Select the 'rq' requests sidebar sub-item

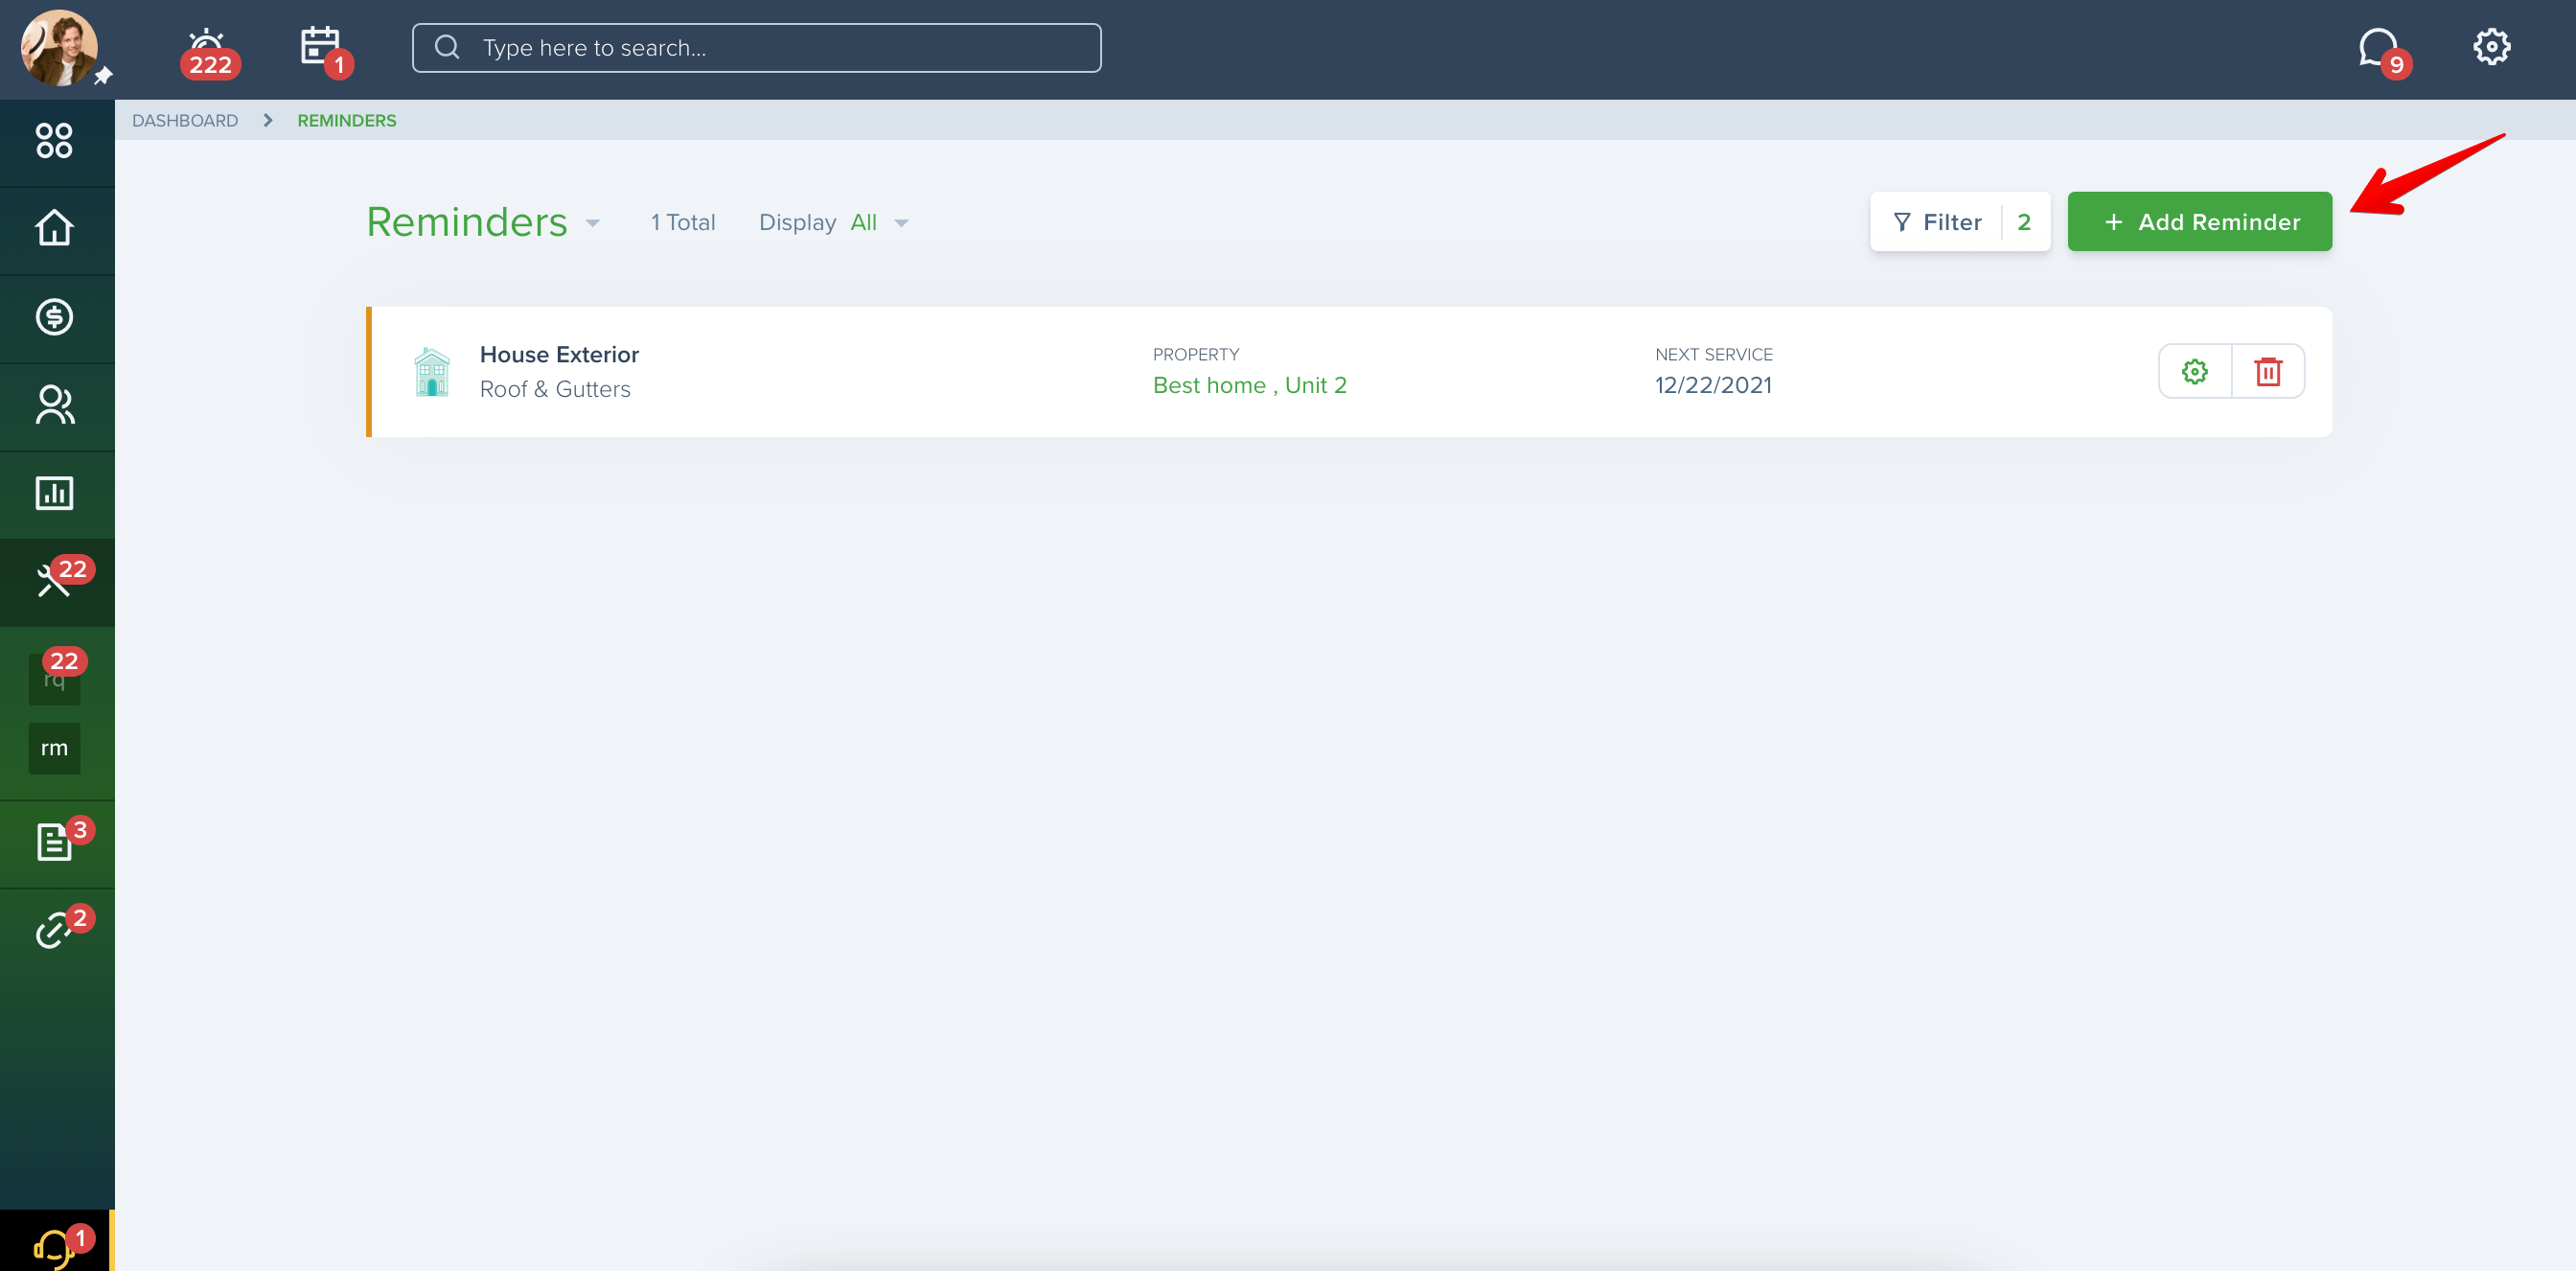(x=54, y=679)
